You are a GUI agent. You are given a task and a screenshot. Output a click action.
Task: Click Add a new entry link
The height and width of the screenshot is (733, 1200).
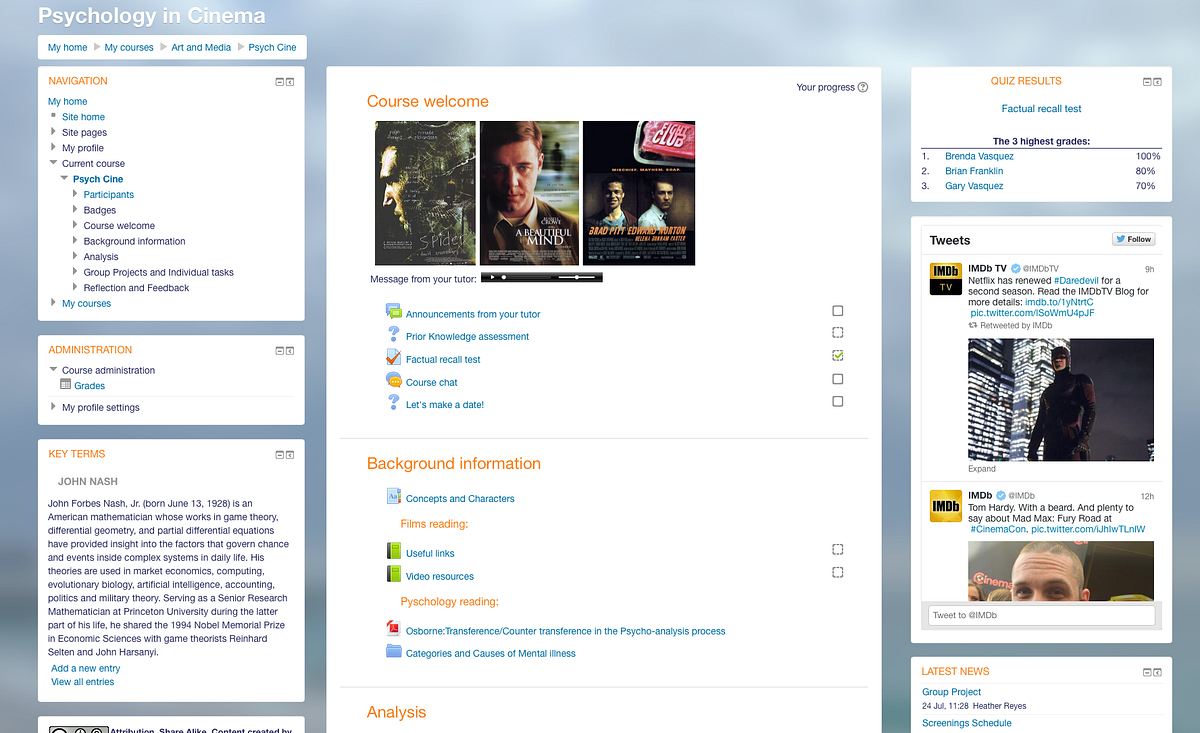(85, 668)
